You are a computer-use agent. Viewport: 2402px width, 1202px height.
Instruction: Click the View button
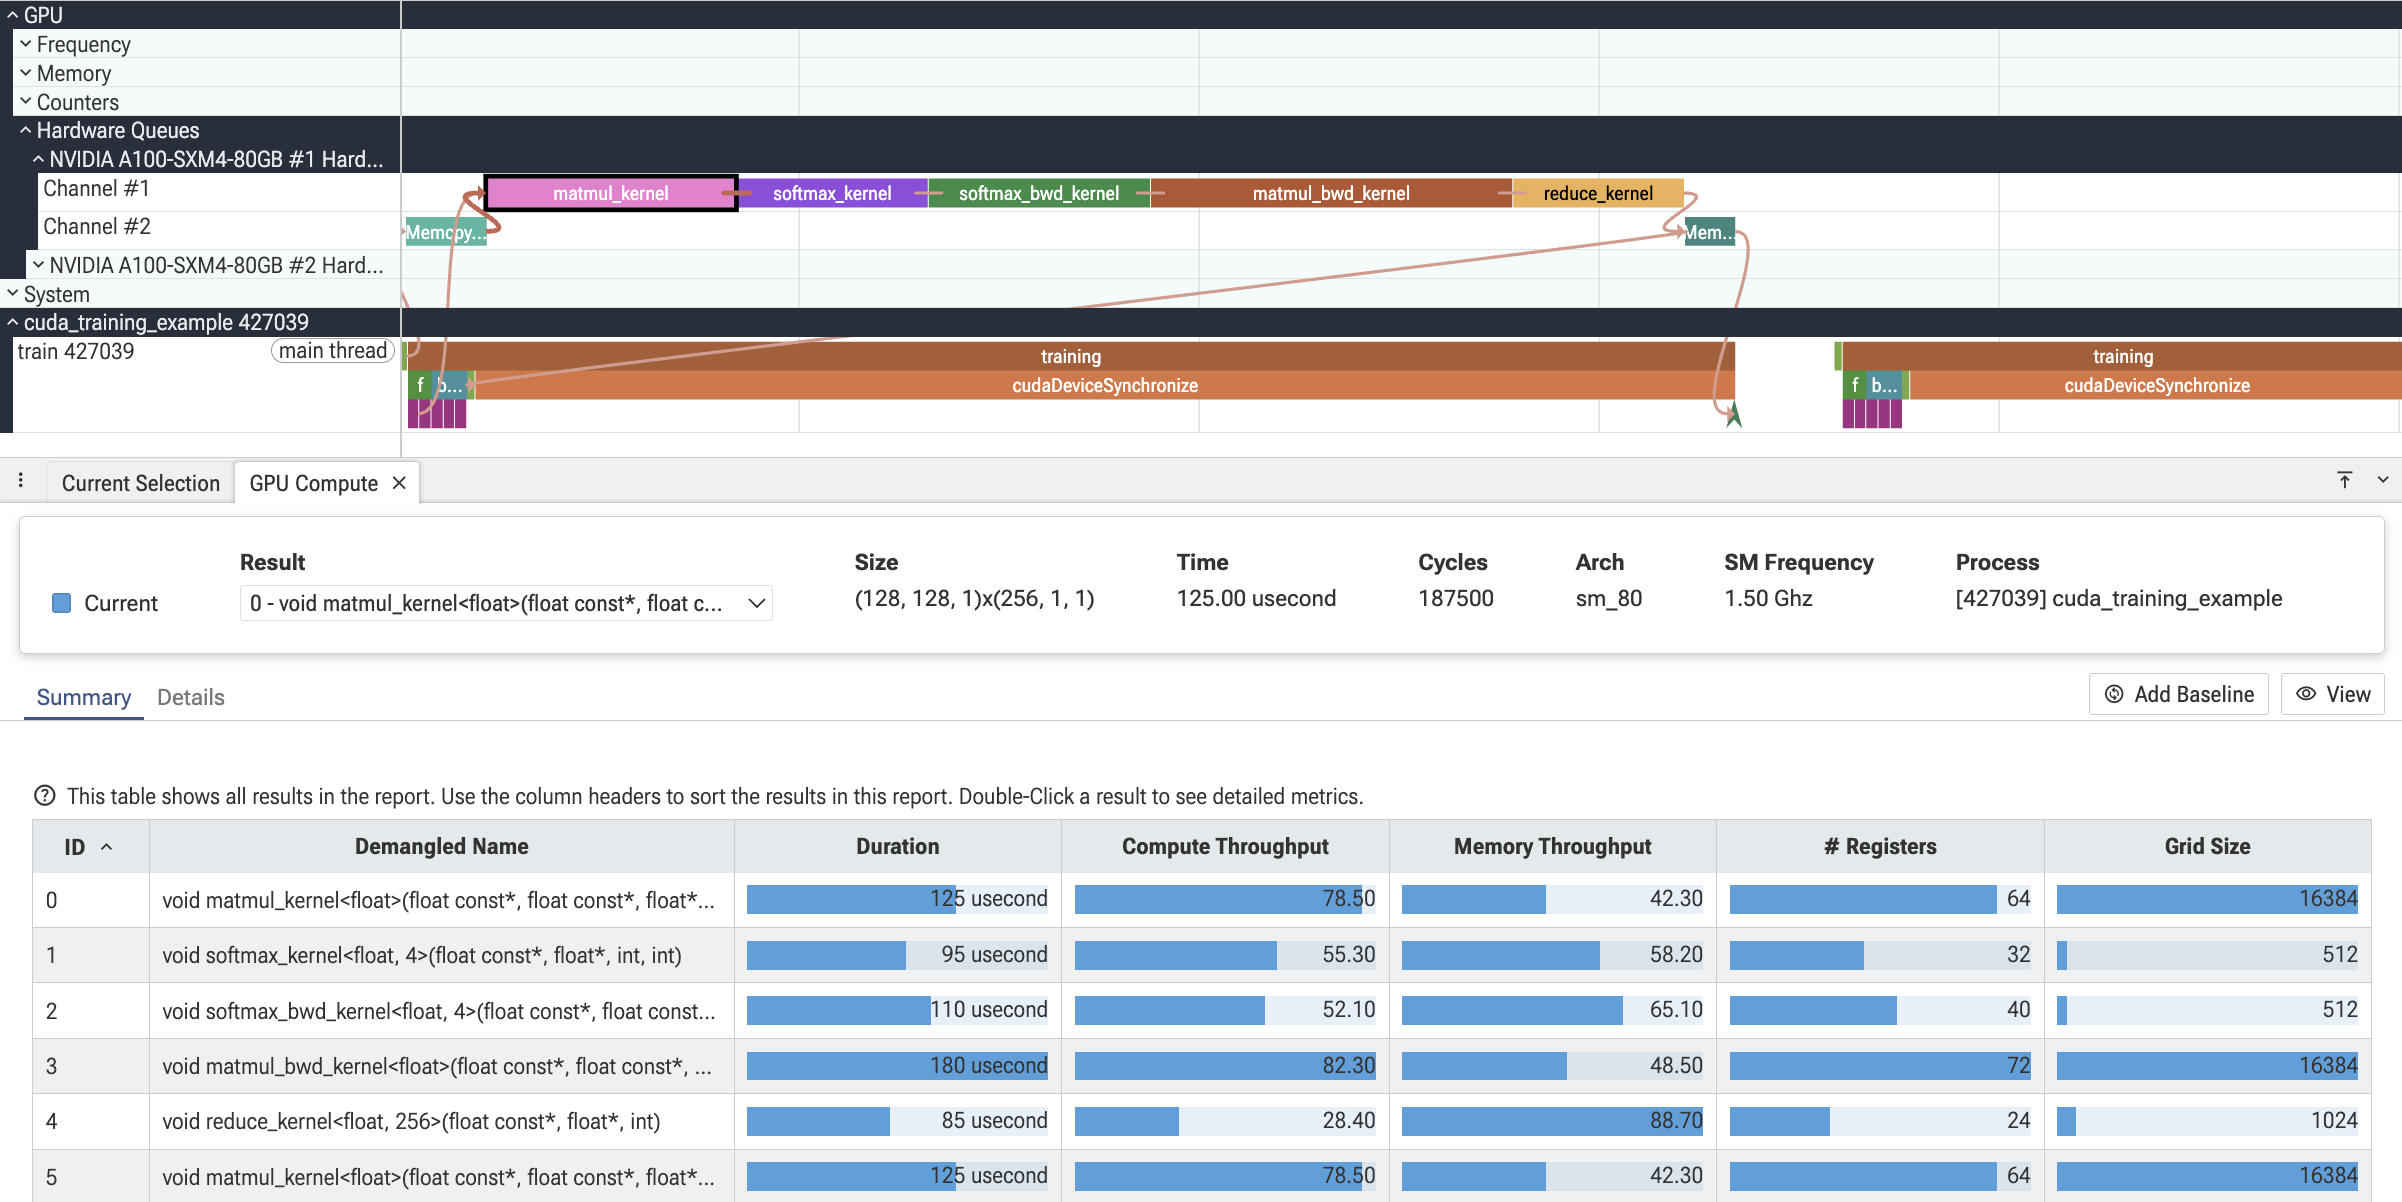click(x=2332, y=694)
